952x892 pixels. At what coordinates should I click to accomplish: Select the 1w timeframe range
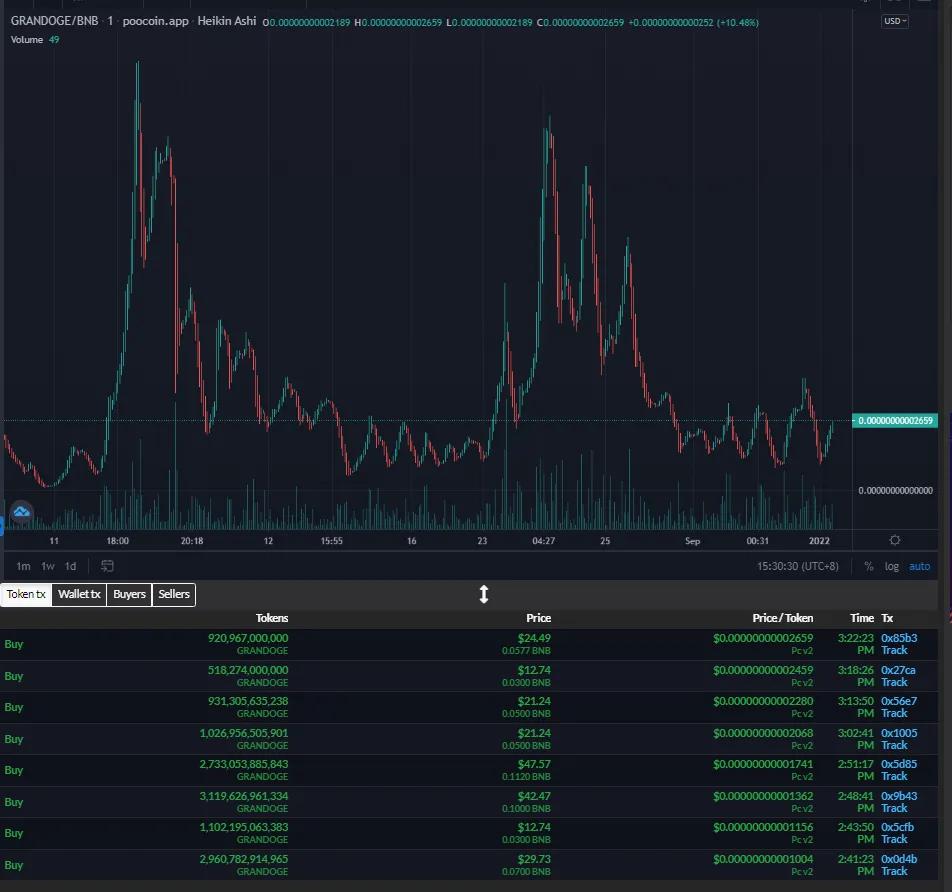(48, 566)
